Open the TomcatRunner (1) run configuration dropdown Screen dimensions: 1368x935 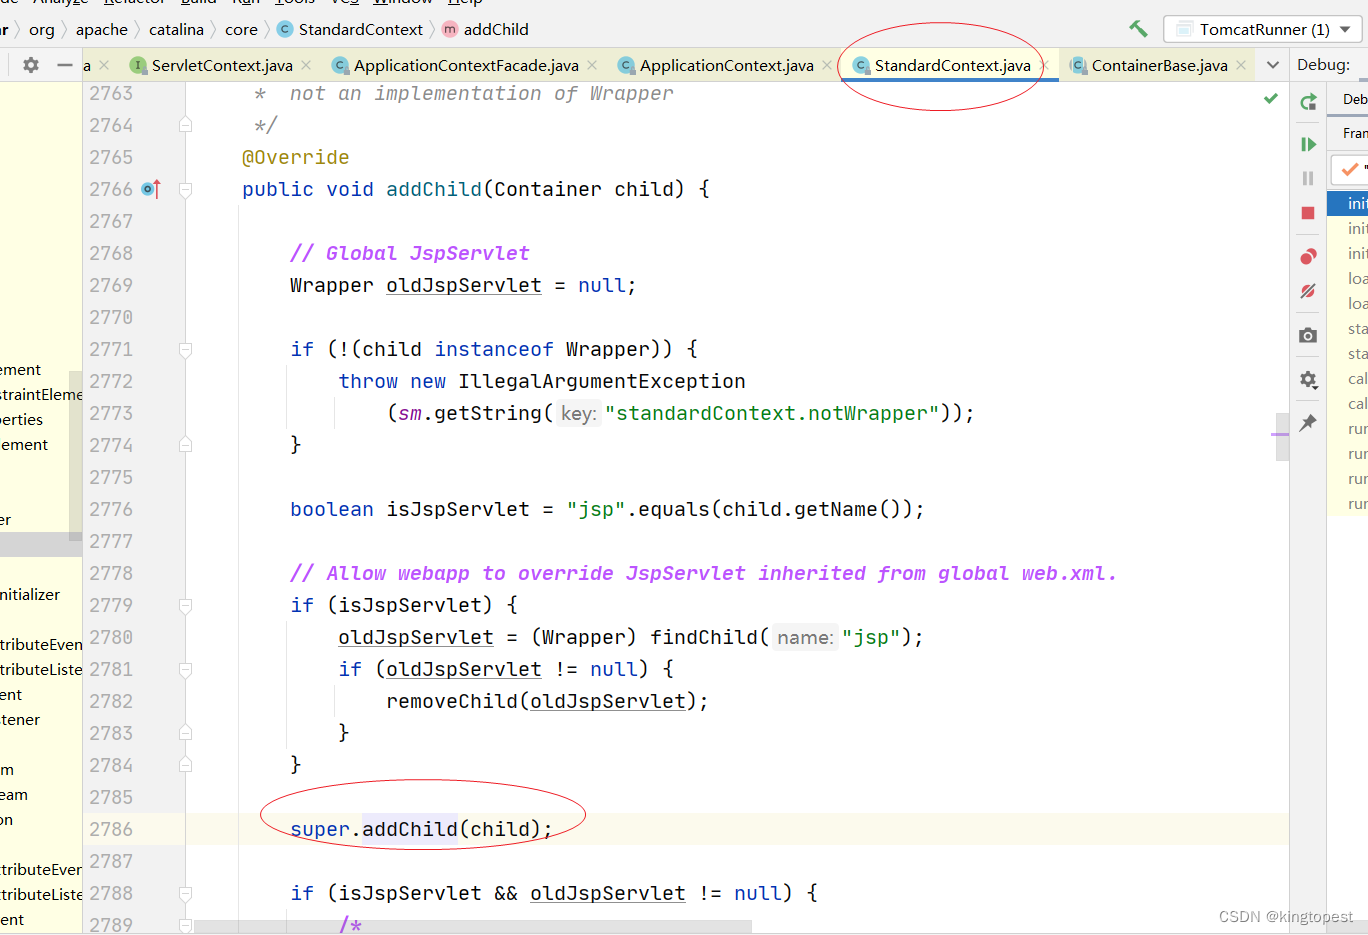click(1263, 29)
